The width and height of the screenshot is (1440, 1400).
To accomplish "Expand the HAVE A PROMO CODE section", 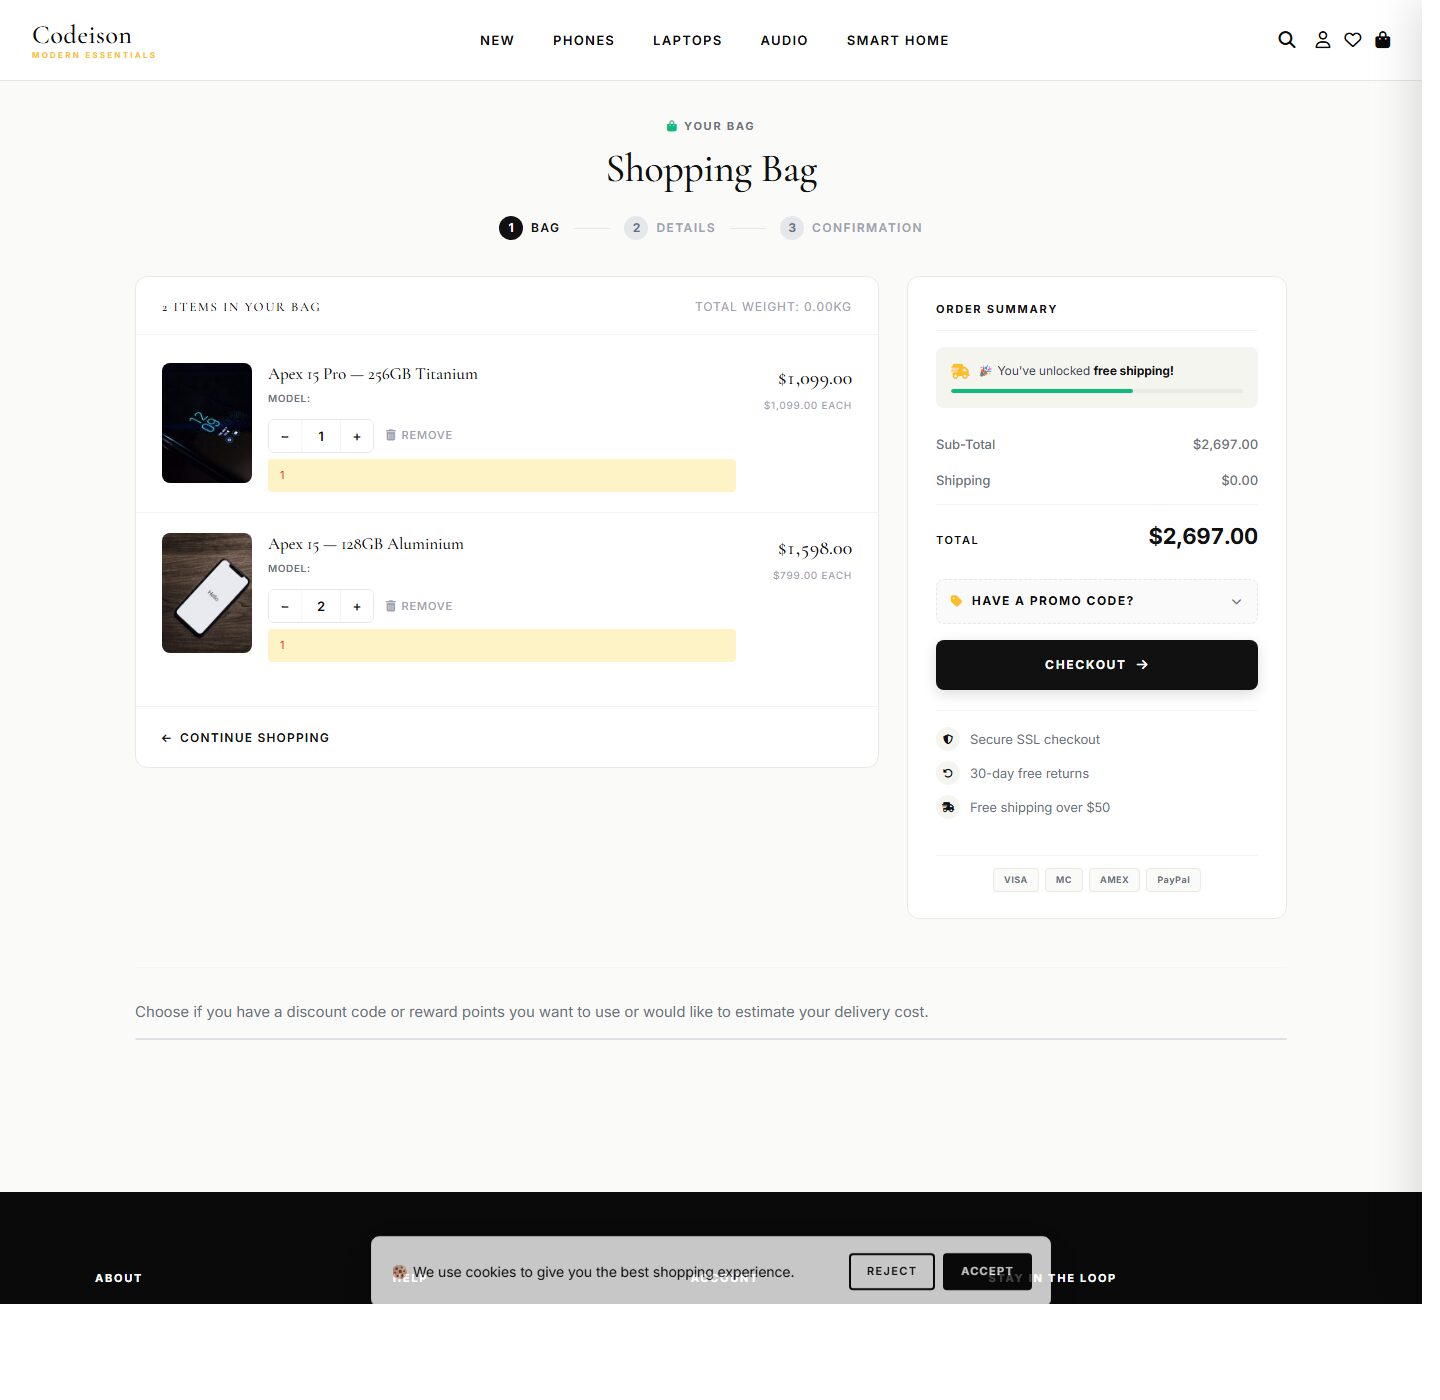I will pos(1096,601).
